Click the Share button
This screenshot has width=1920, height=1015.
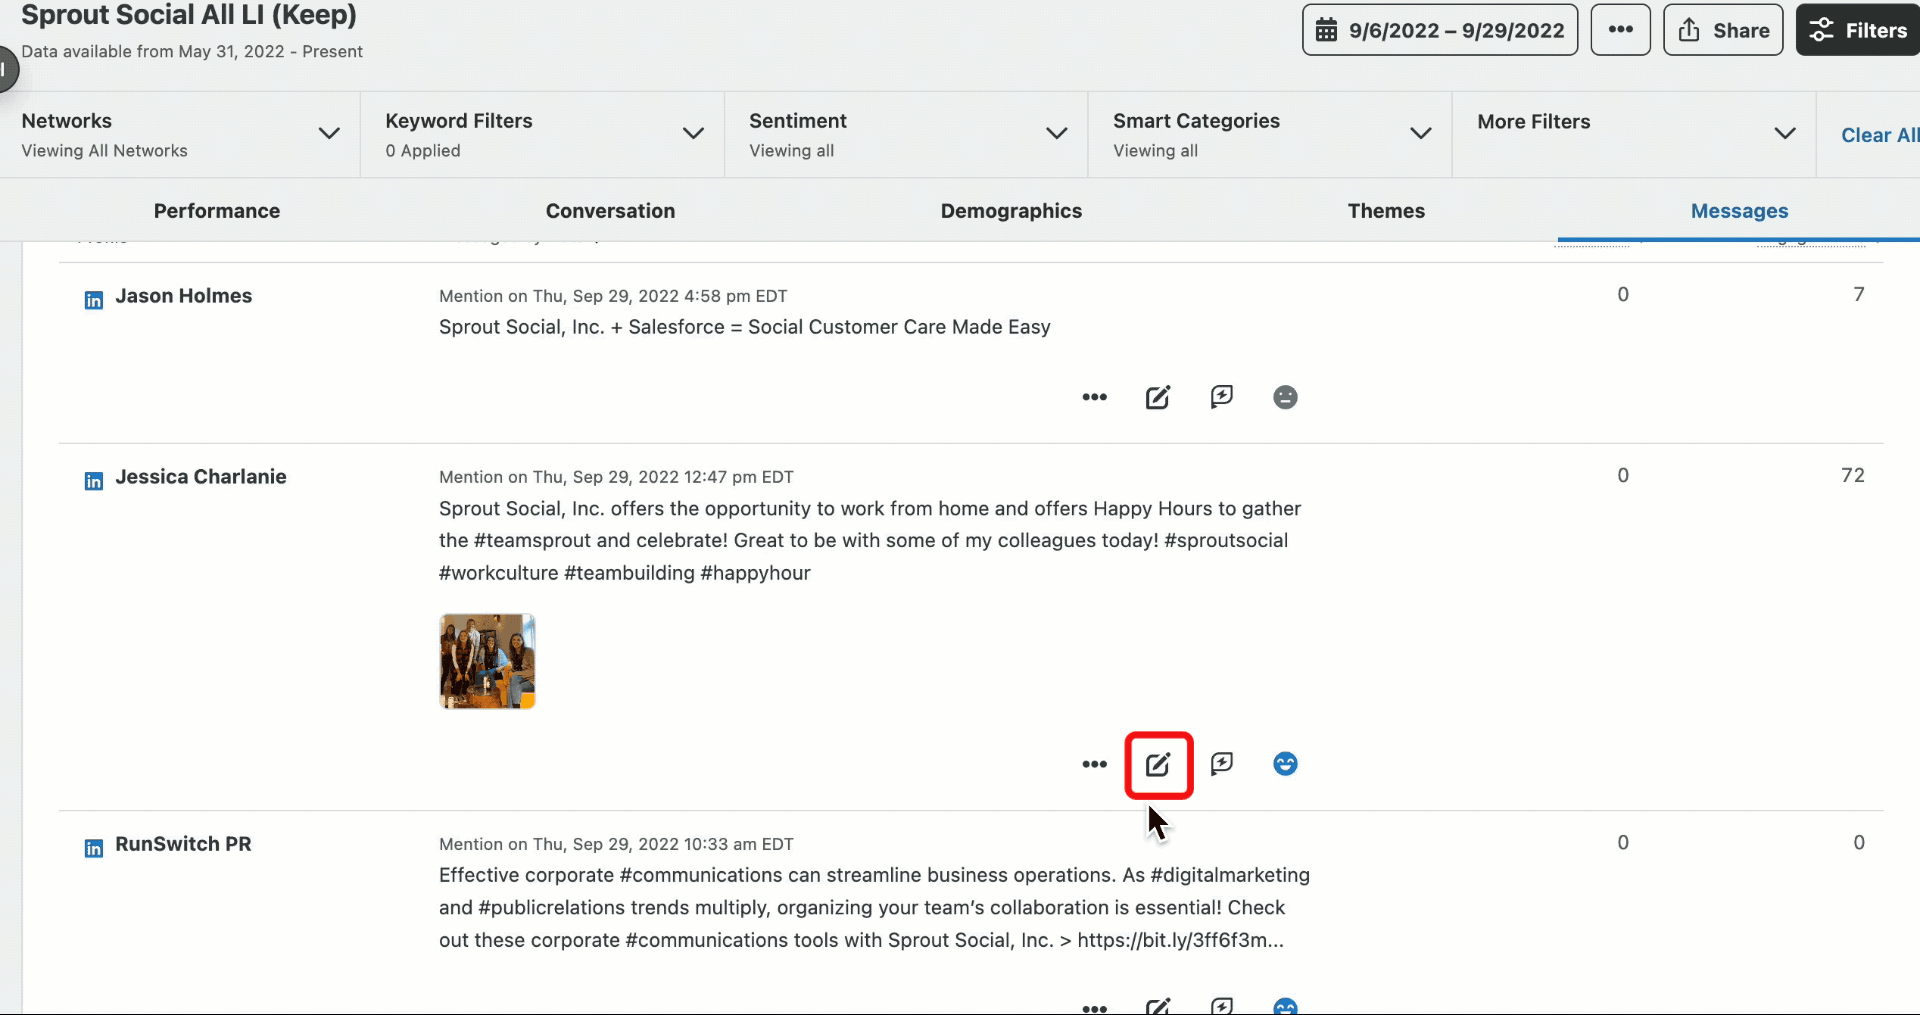(1722, 30)
